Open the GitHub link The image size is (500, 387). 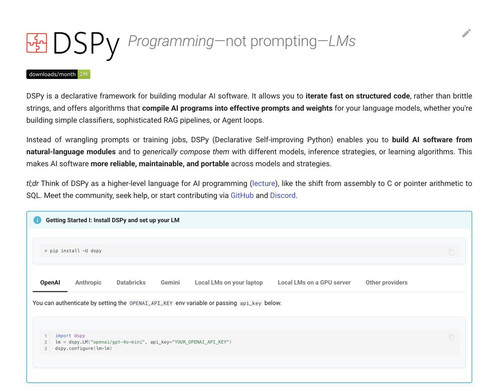[x=242, y=195]
